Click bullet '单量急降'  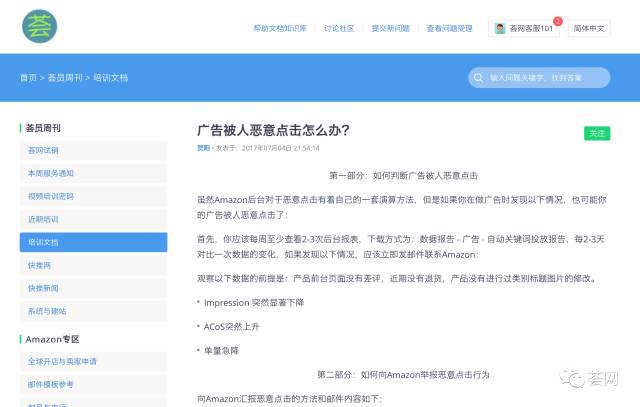(221, 351)
